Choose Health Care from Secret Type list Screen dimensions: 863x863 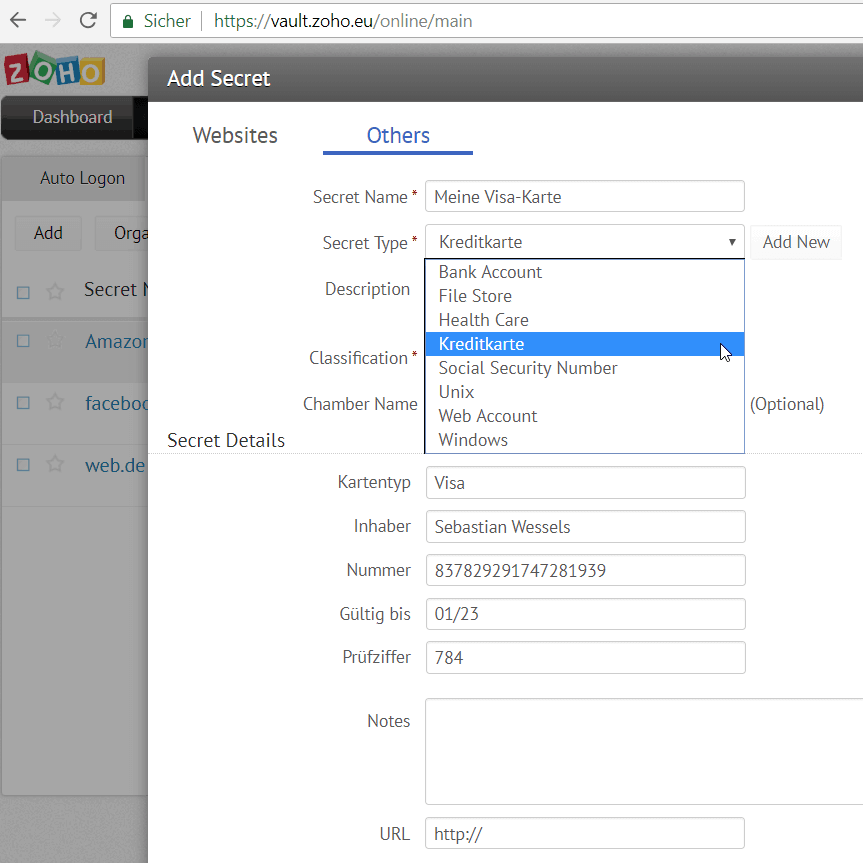(x=585, y=320)
